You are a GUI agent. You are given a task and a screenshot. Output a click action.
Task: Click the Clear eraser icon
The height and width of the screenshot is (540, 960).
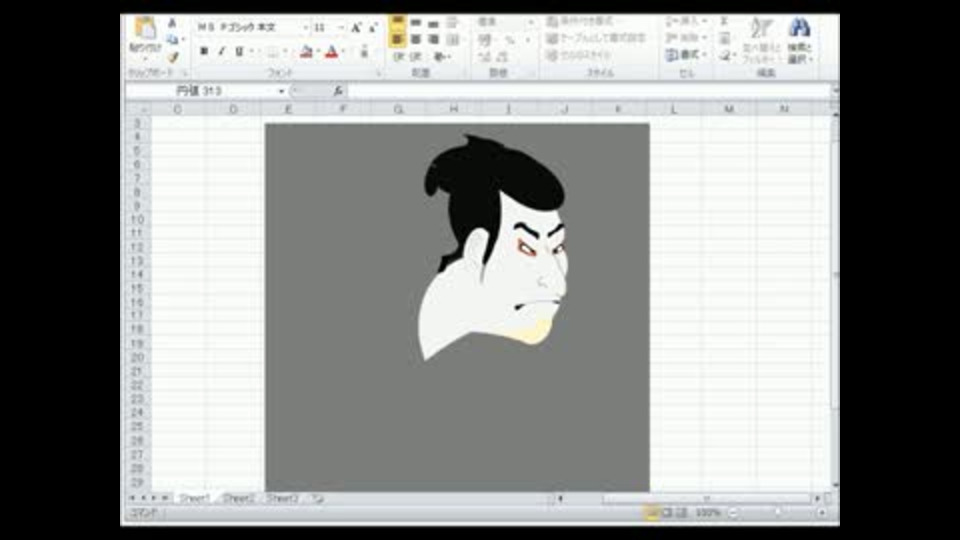(x=725, y=56)
